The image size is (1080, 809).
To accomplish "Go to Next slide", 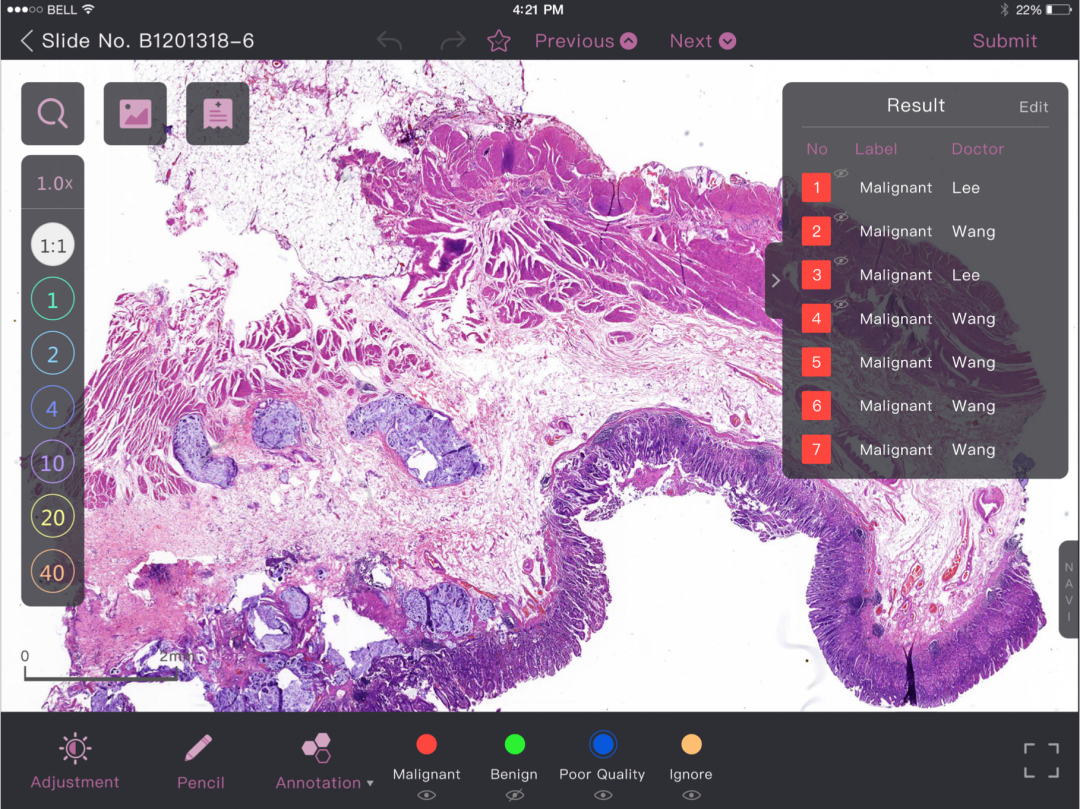I will pos(702,41).
